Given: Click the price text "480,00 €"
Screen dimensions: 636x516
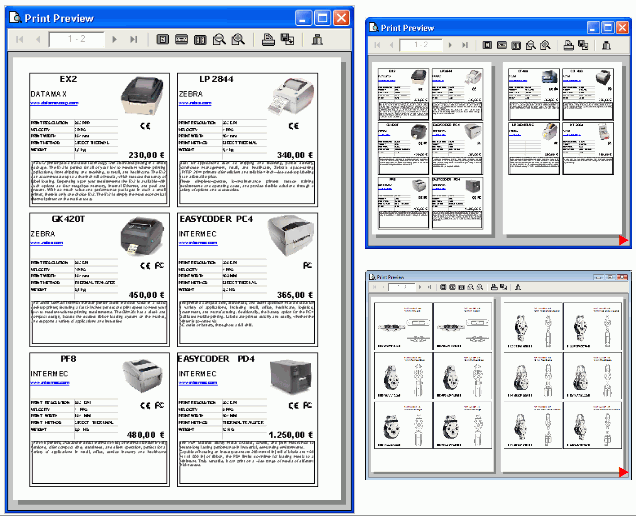Looking at the screenshot, I should click(146, 435).
